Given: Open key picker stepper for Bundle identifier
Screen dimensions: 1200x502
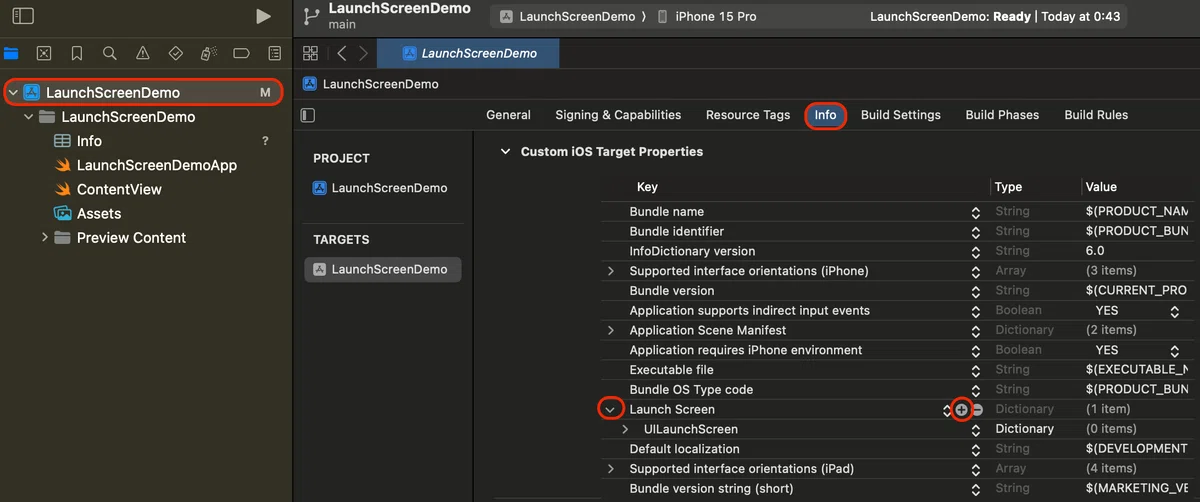Looking at the screenshot, I should 975,232.
